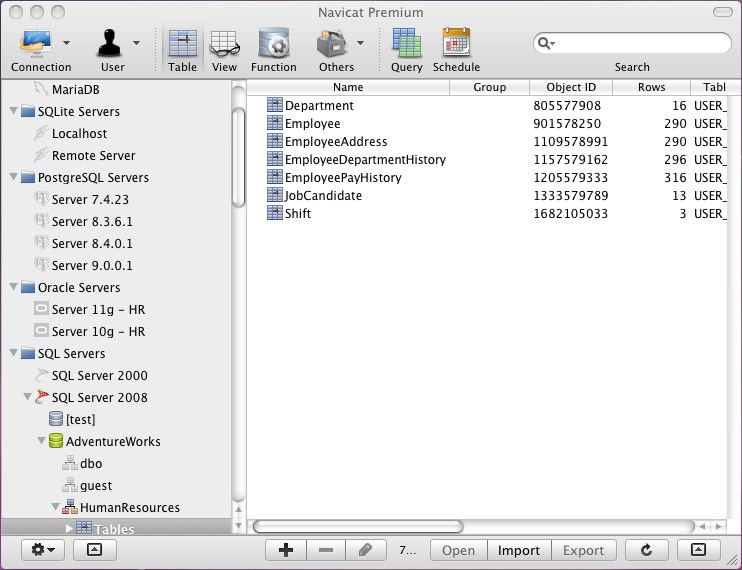Select the EmployeePayHistory table

click(x=343, y=177)
